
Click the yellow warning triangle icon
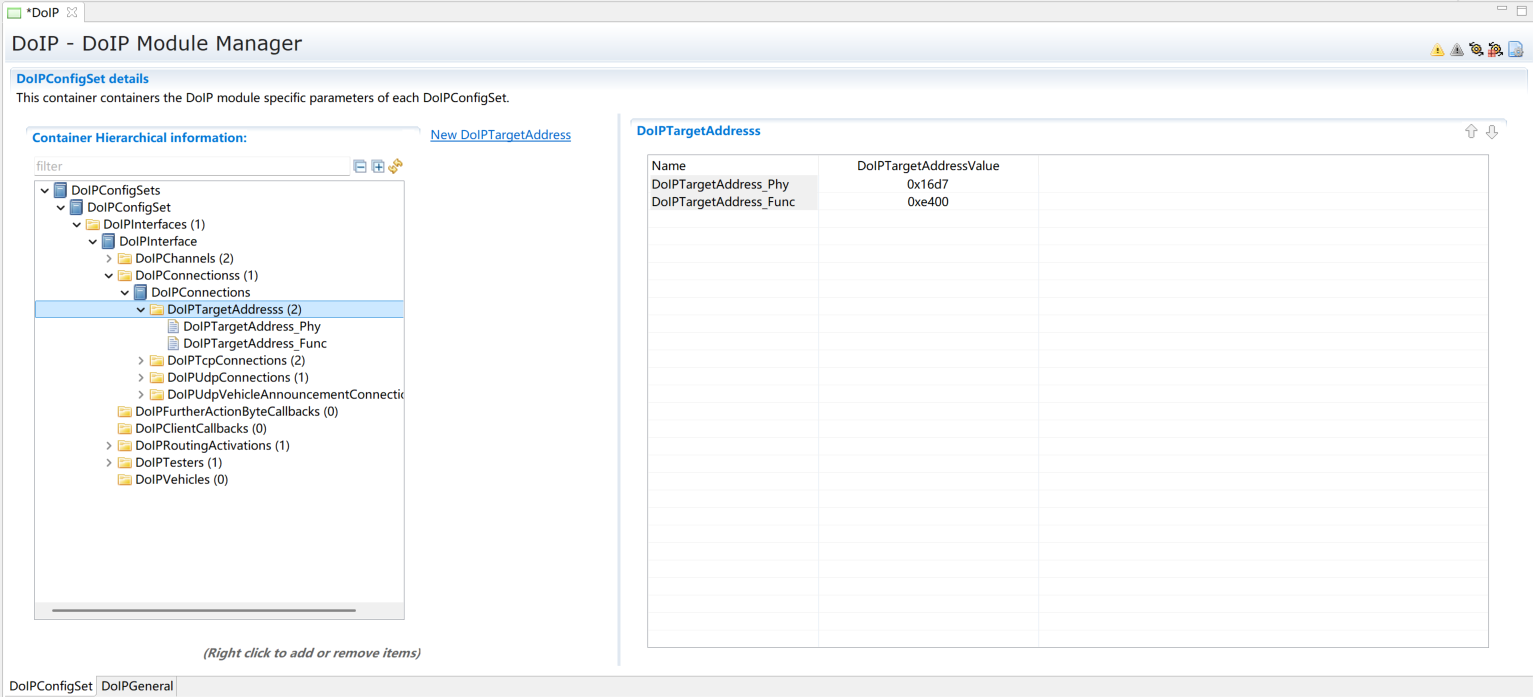[1437, 49]
